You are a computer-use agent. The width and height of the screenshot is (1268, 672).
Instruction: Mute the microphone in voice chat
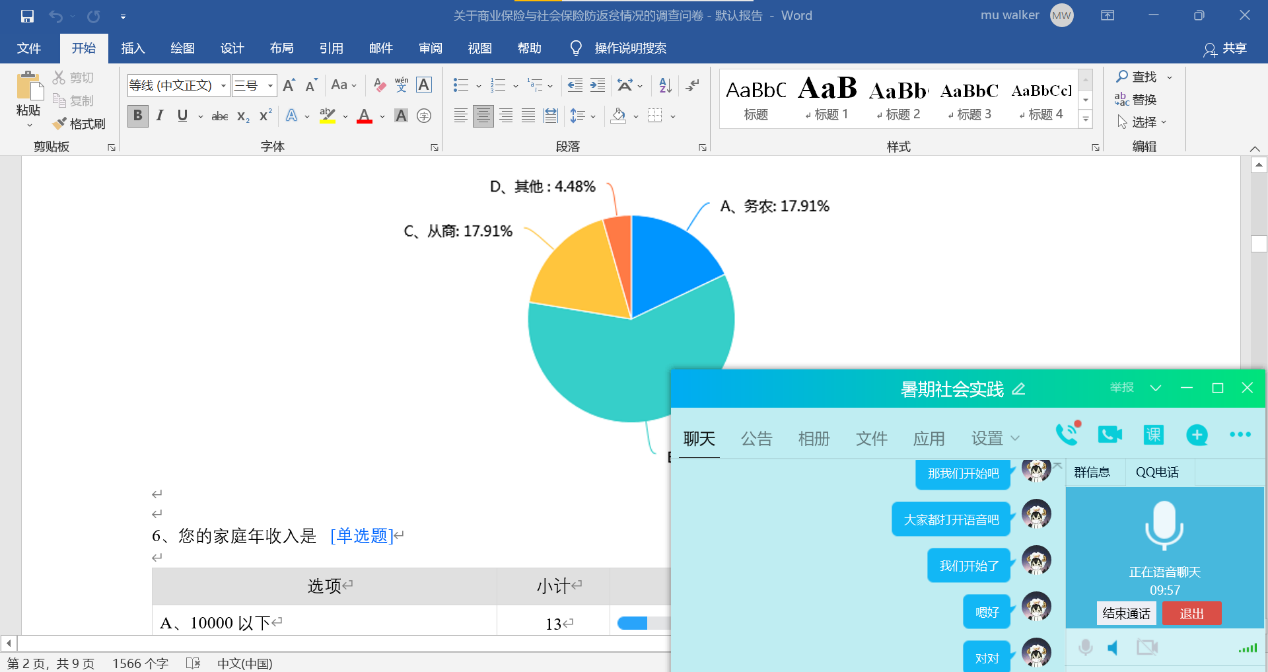click(x=1085, y=648)
